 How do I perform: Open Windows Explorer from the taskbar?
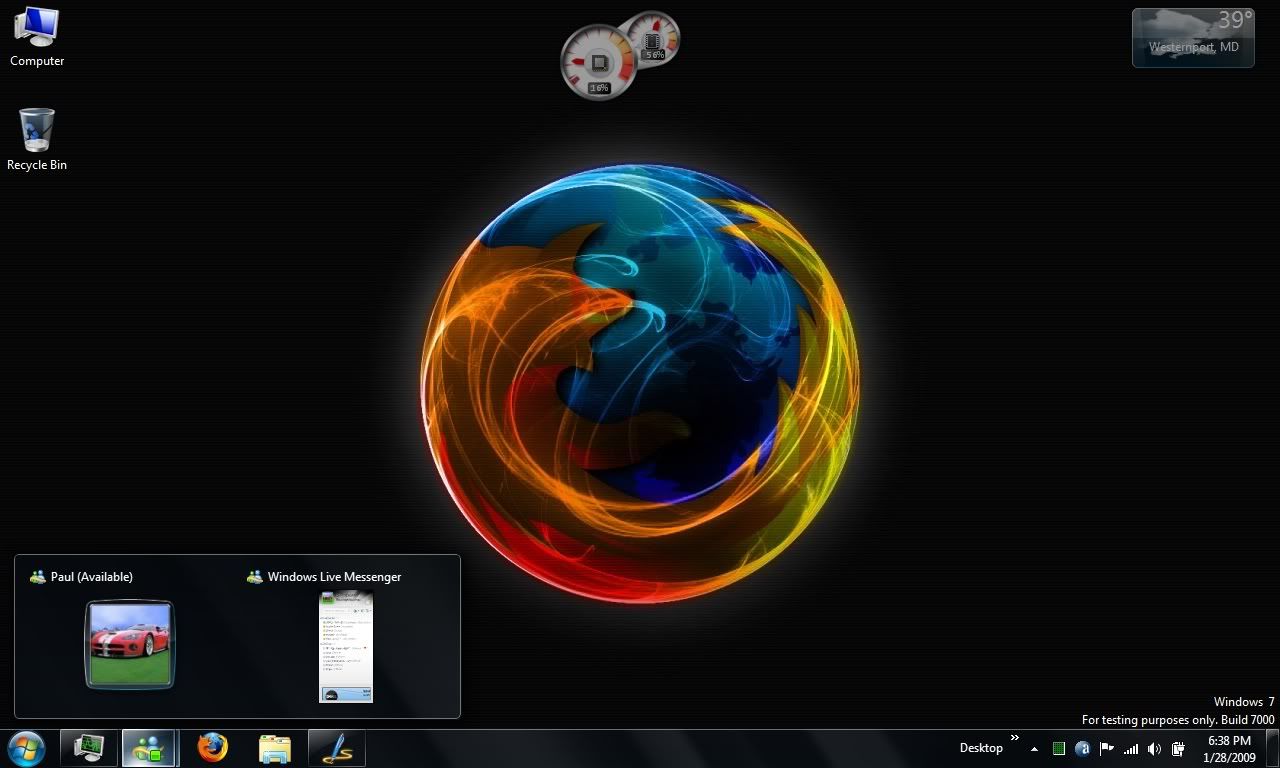pyautogui.click(x=274, y=748)
